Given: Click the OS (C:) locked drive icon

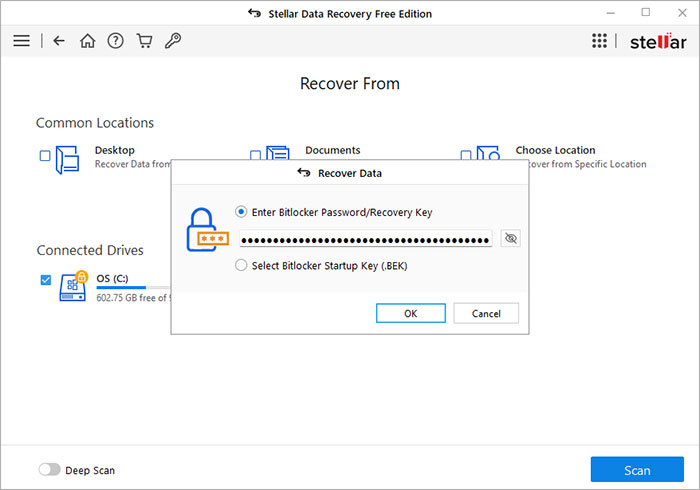Looking at the screenshot, I should 73,287.
